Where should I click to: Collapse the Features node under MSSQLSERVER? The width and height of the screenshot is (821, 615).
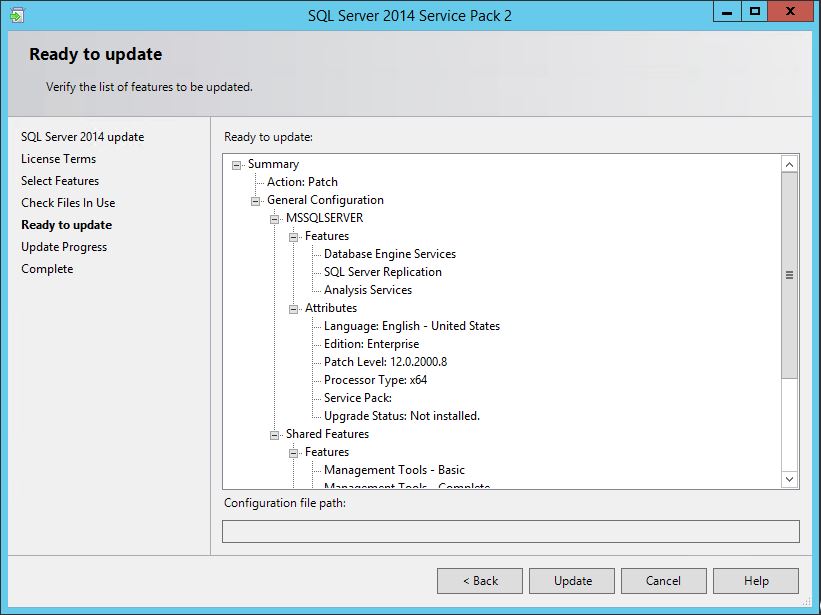(x=294, y=237)
